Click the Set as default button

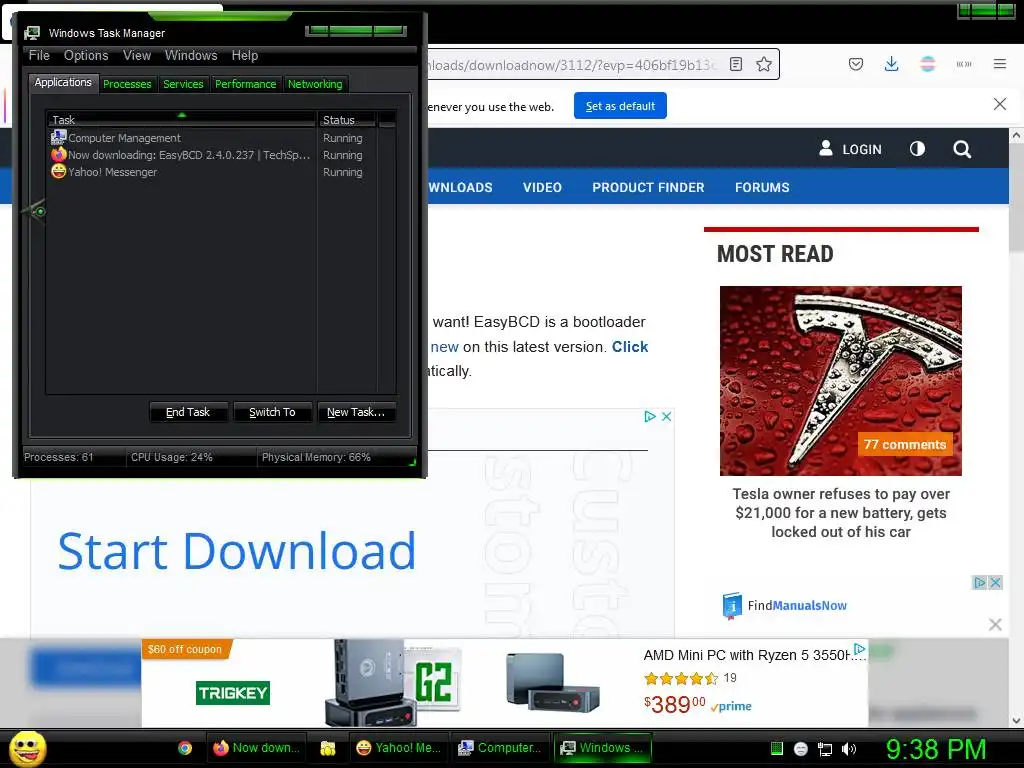click(620, 106)
